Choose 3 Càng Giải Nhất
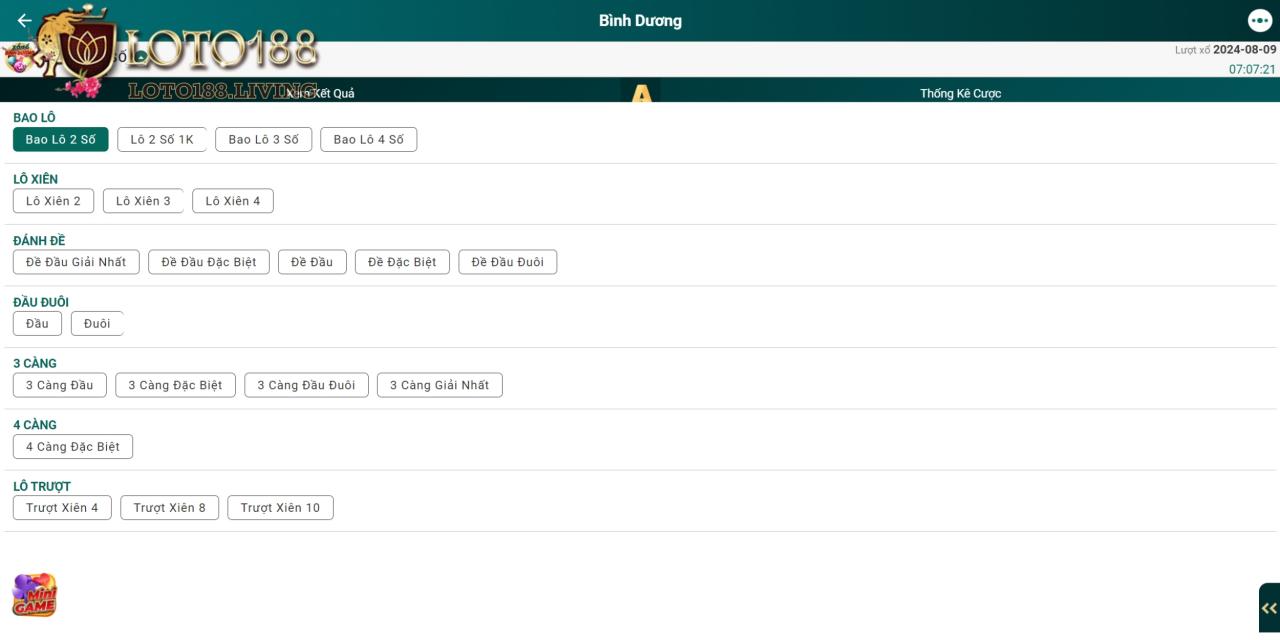This screenshot has width=1280, height=640. 439,385
